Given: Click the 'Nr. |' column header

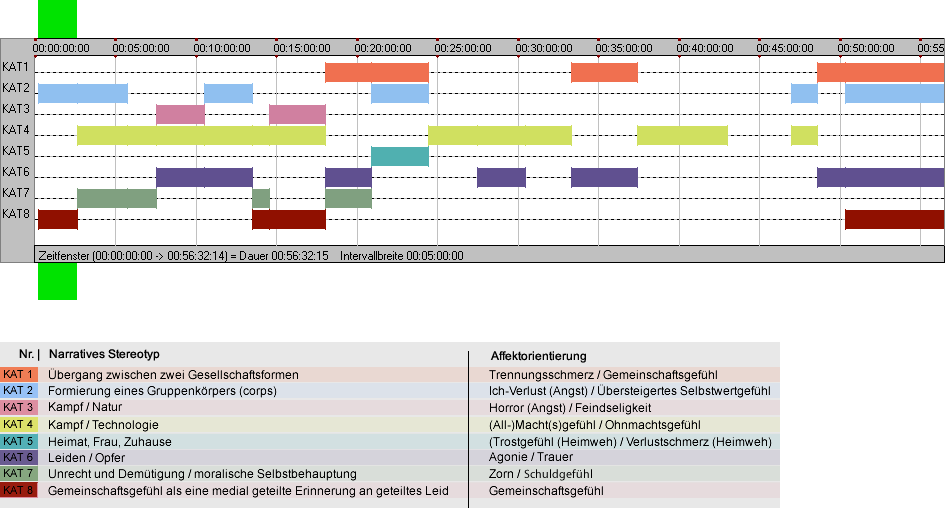Looking at the screenshot, I should pyautogui.click(x=29, y=354).
